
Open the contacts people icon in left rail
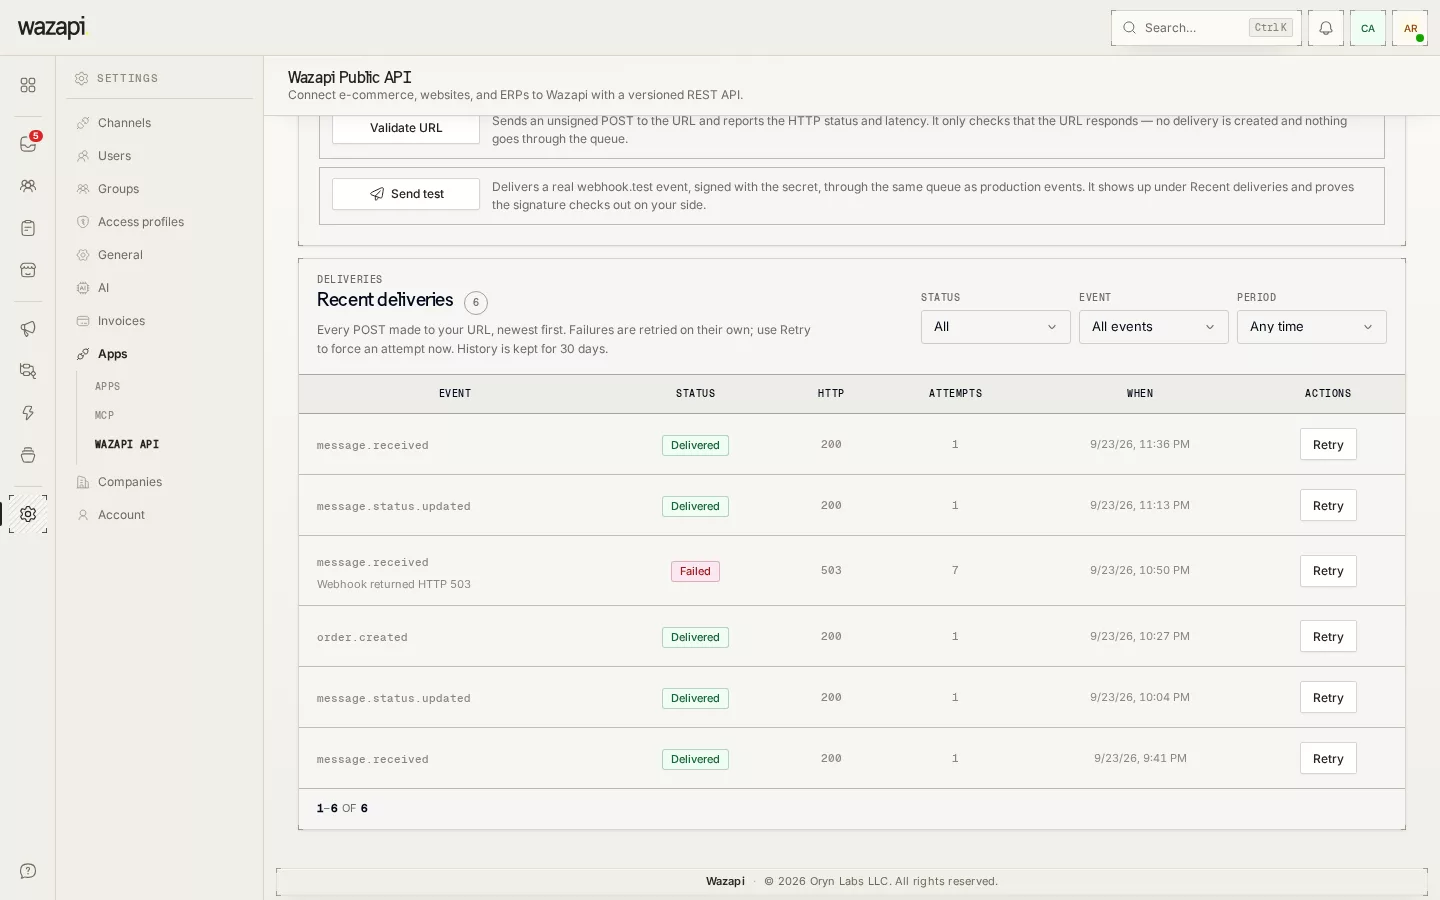click(x=28, y=186)
